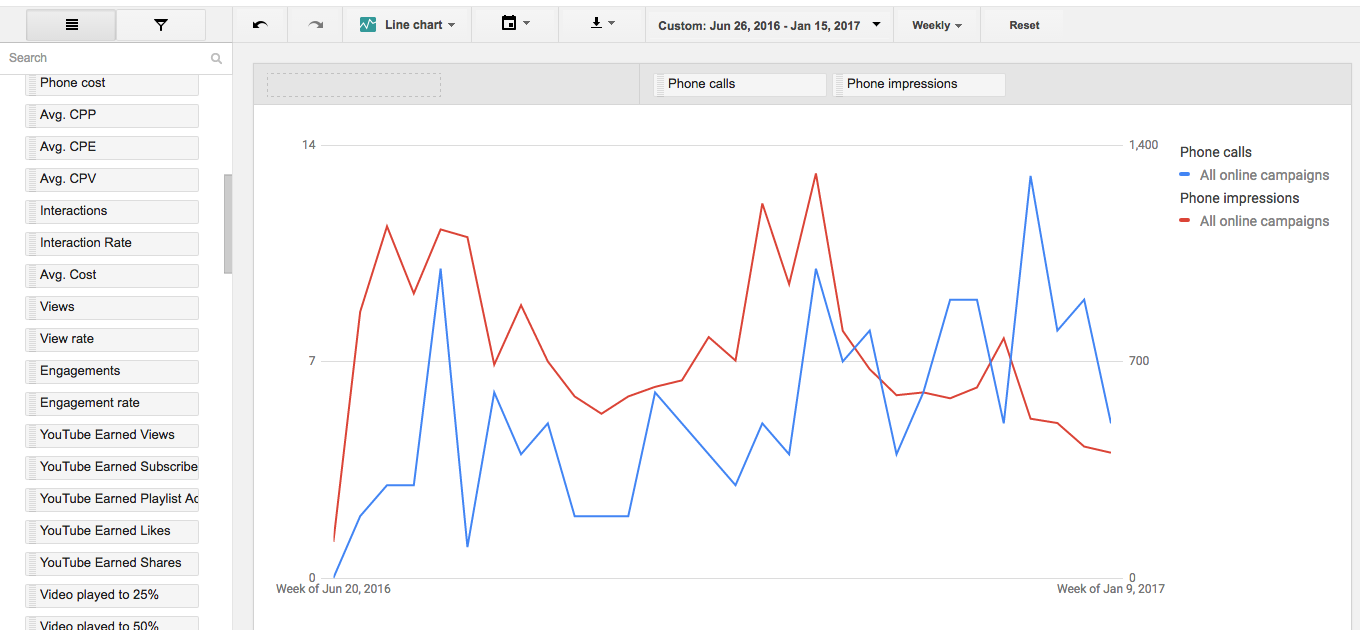Select the Interactions metric
This screenshot has width=1360, height=630.
pos(111,211)
